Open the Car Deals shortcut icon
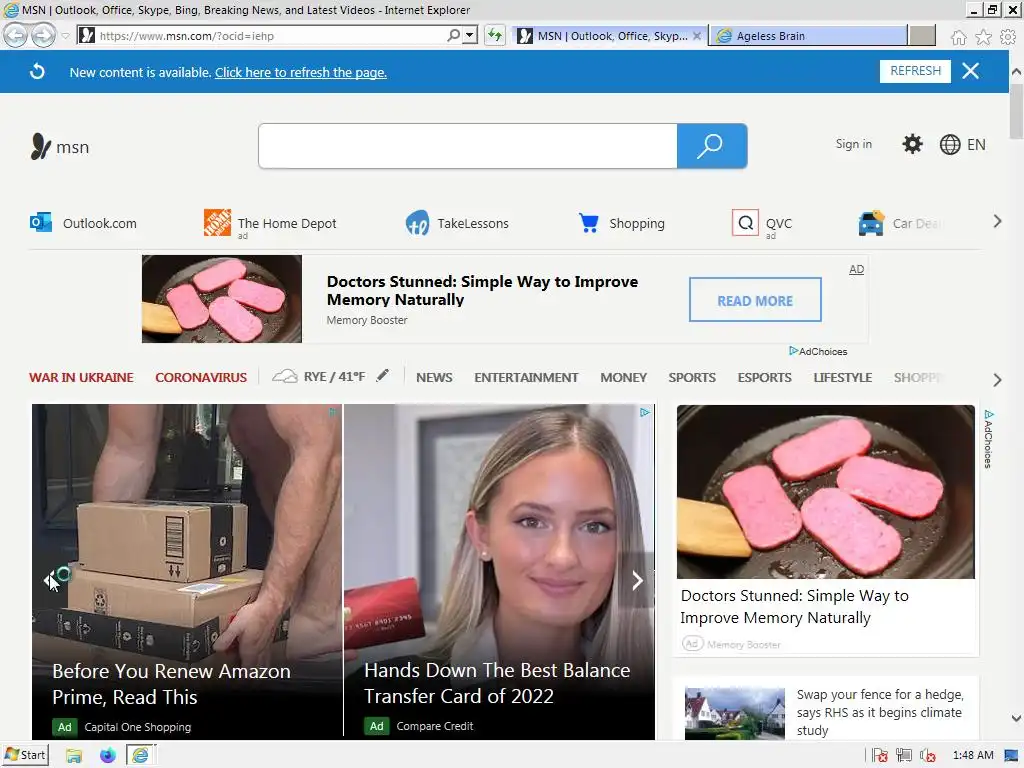 pos(871,223)
